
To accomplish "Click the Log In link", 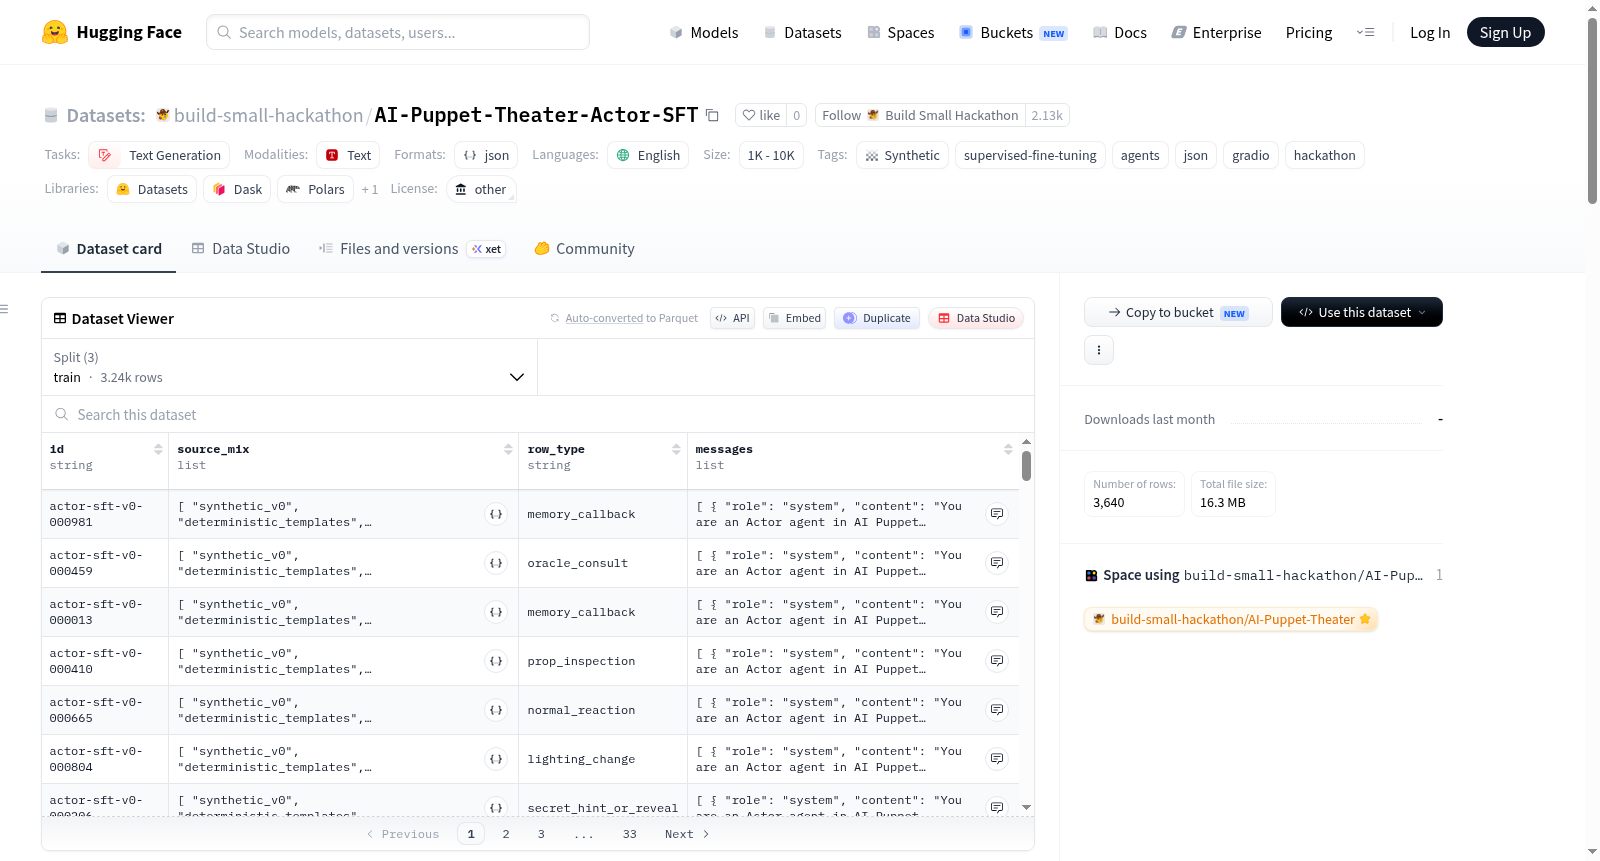I will coord(1429,32).
